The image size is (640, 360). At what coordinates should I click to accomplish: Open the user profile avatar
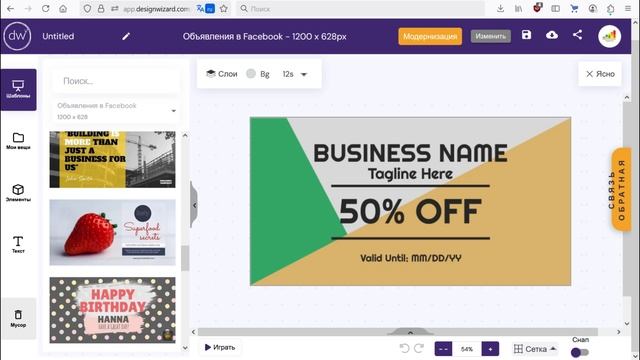[609, 36]
